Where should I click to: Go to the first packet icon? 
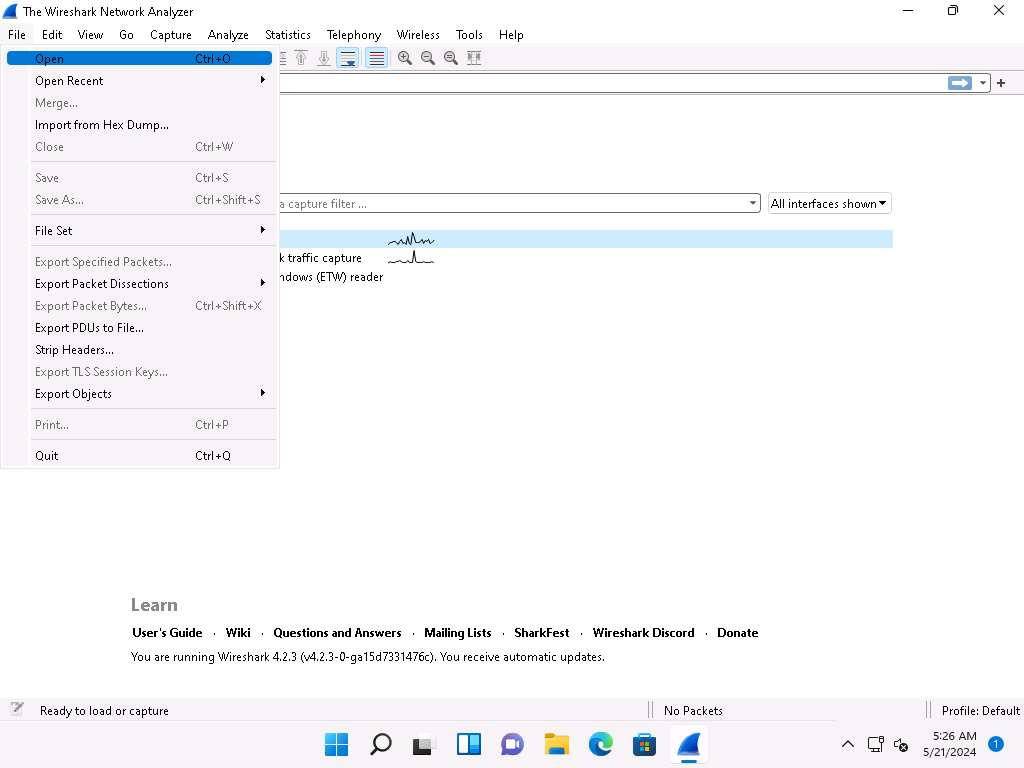pyautogui.click(x=301, y=58)
